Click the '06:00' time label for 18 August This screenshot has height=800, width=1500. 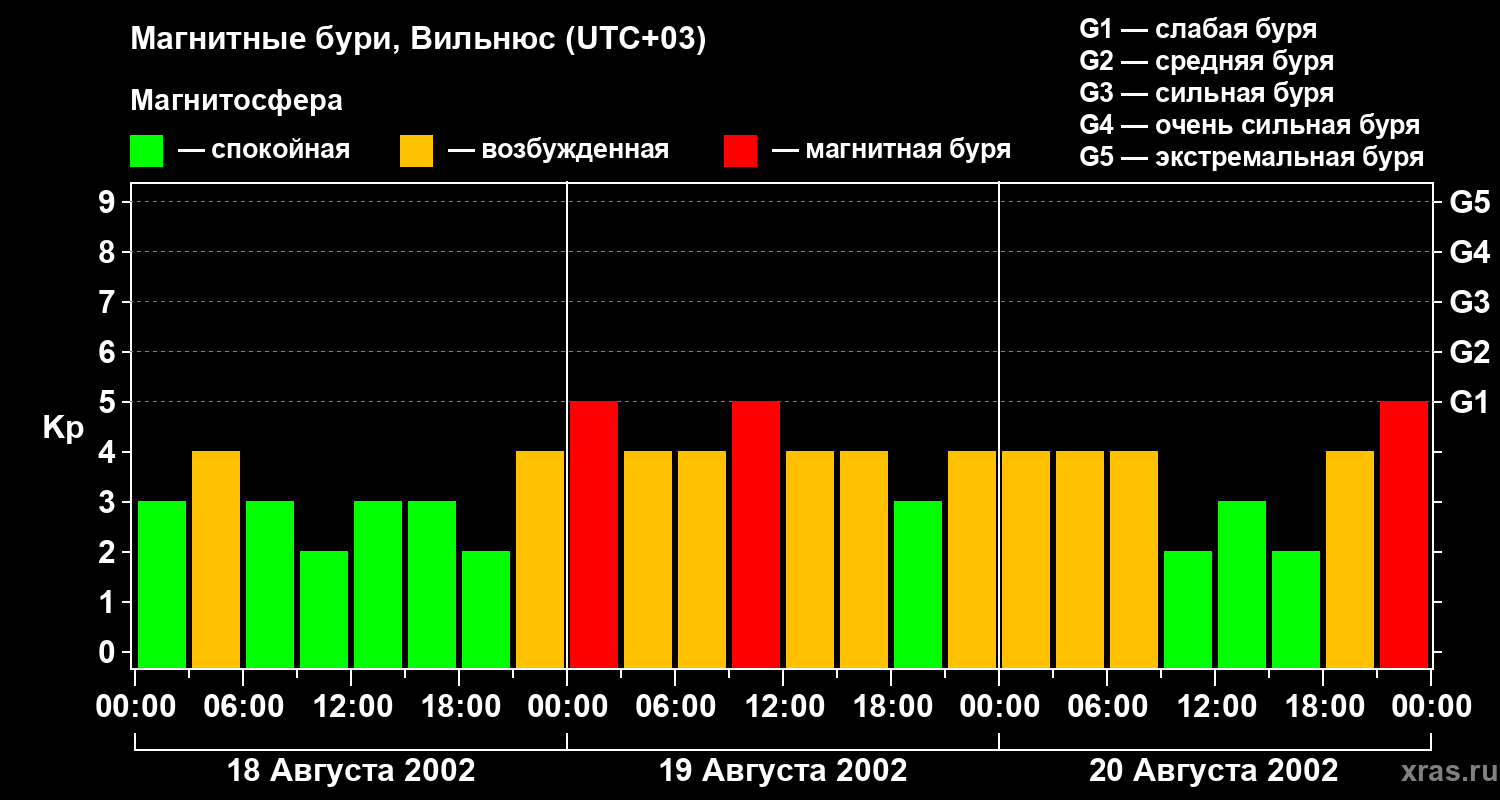click(x=243, y=707)
